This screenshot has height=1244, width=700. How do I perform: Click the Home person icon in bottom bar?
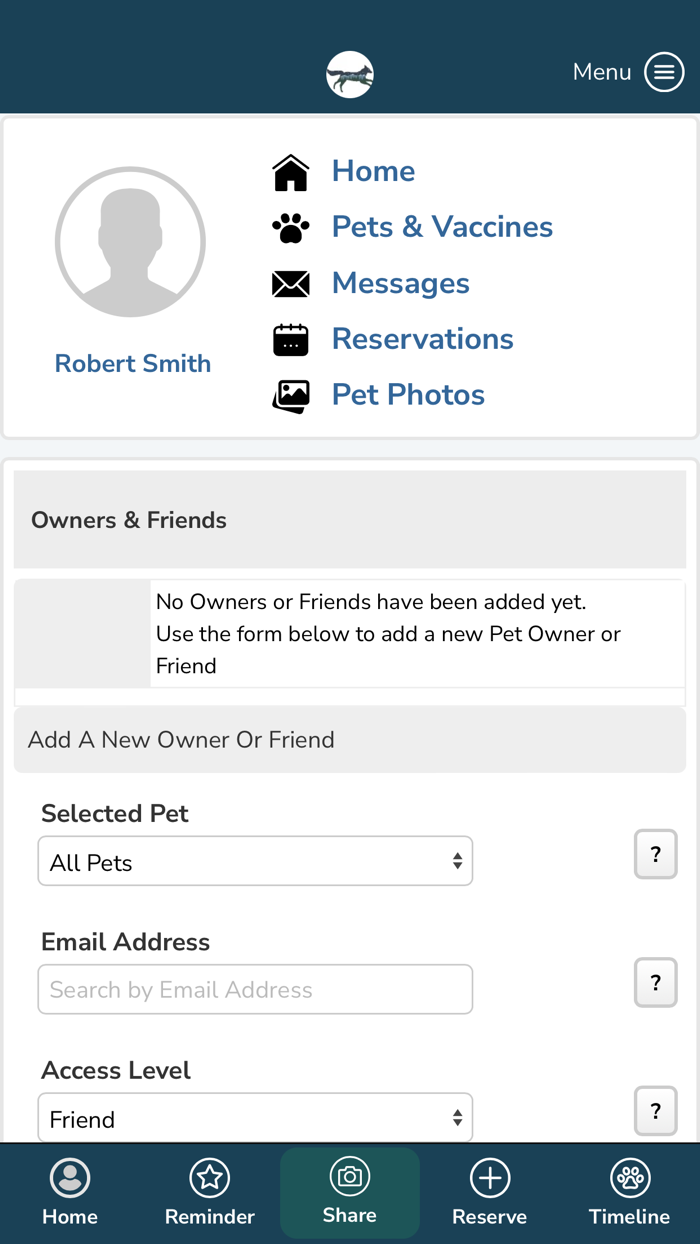69,1179
